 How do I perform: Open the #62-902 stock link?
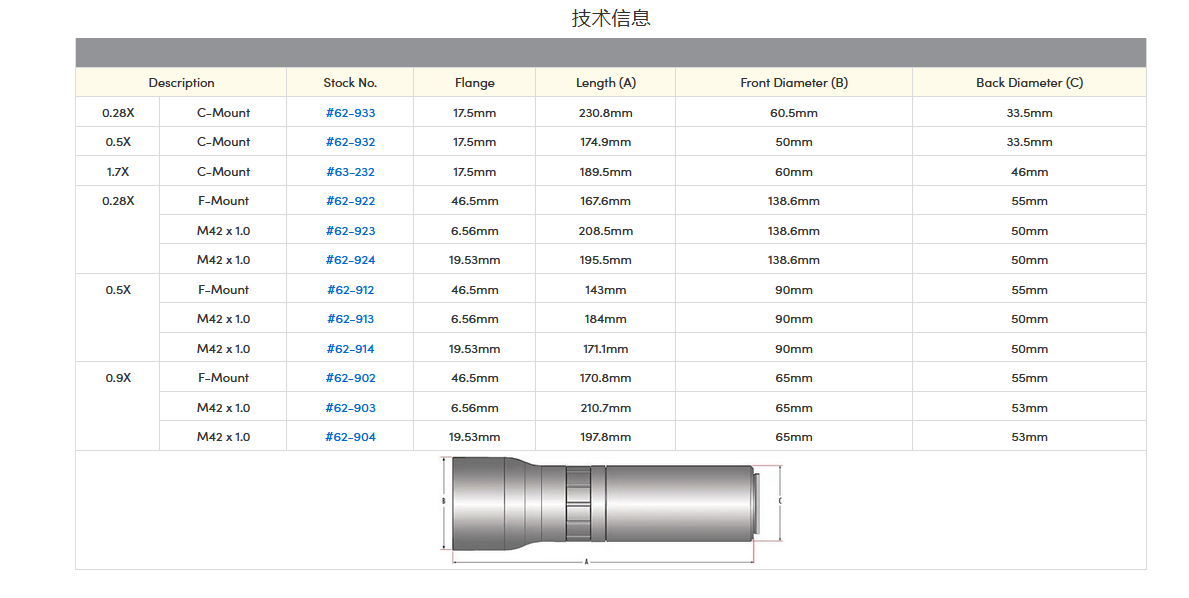point(350,378)
